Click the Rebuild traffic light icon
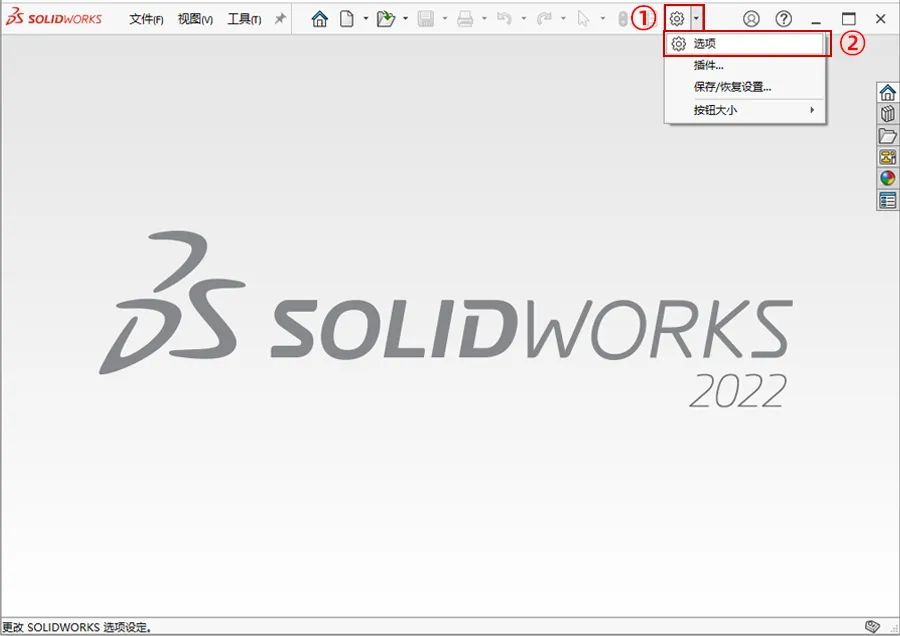 (623, 19)
